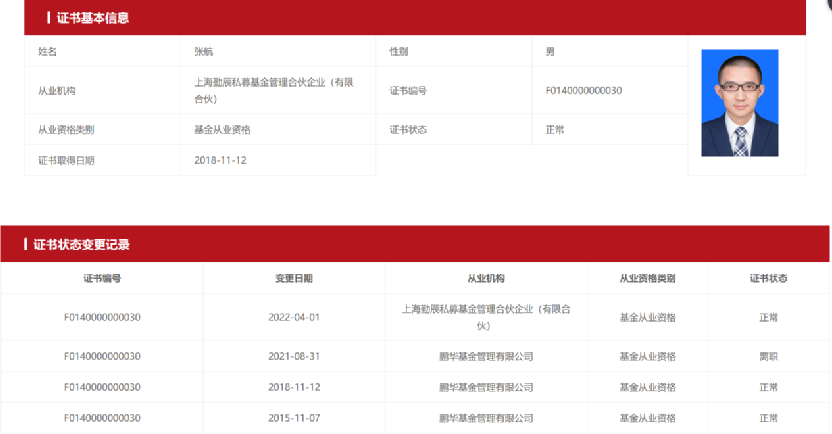Click certificate number in the 2022-04-01 row
Image resolution: width=832 pixels, height=434 pixels.
pos(102,317)
